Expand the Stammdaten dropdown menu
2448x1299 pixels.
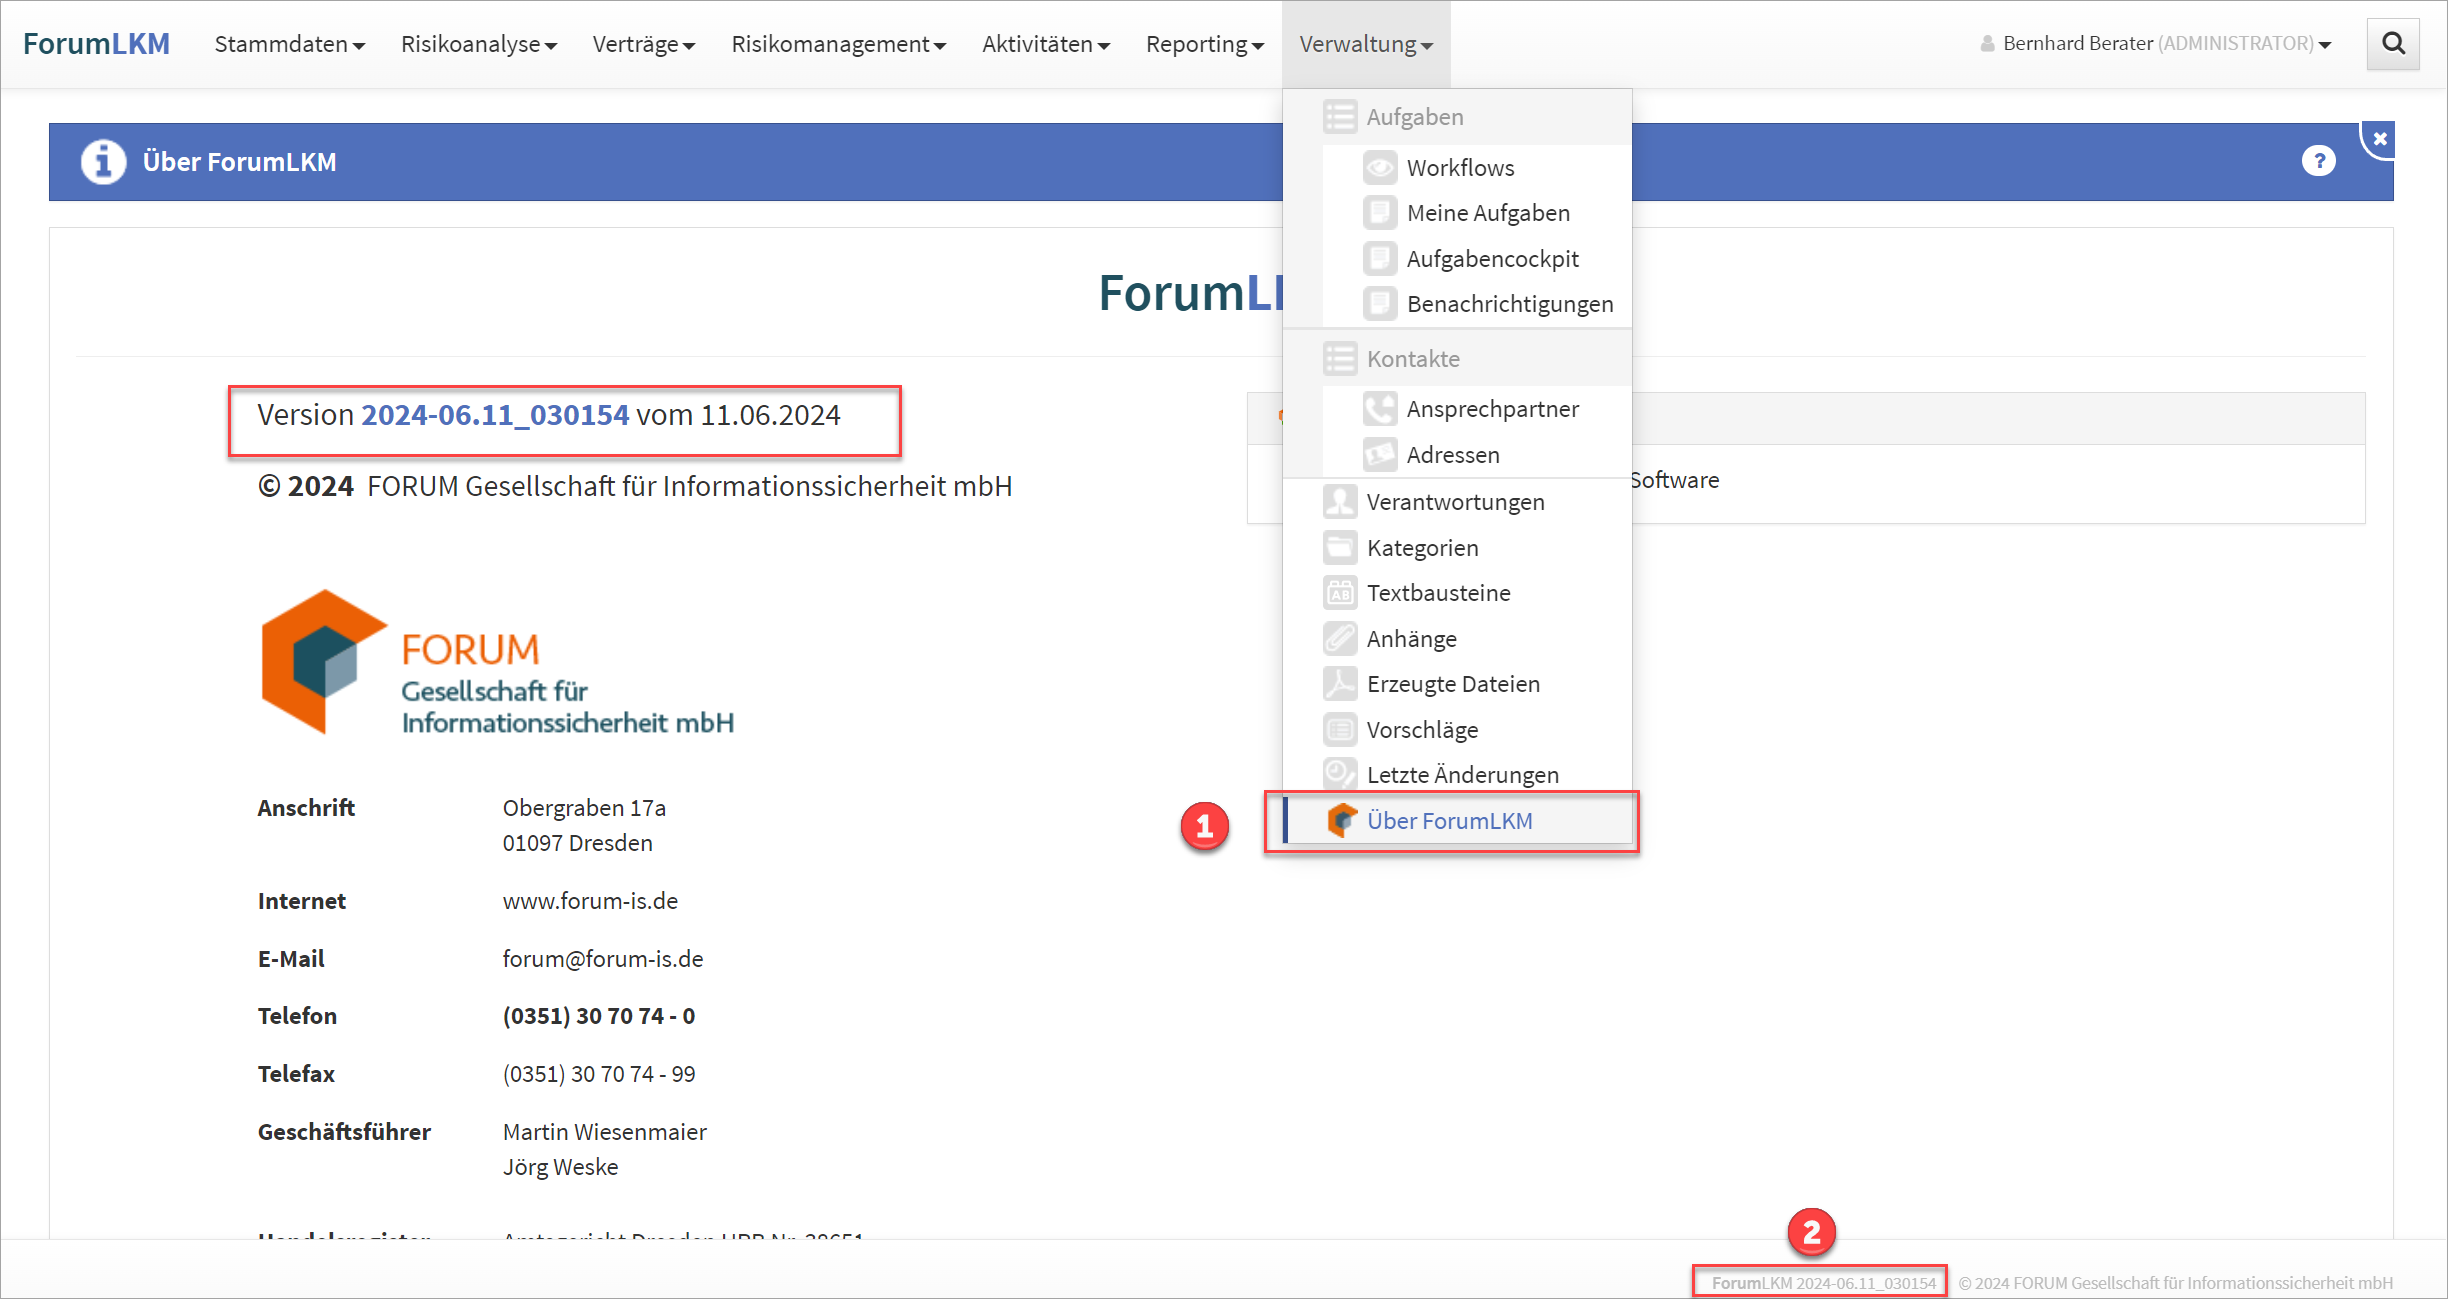click(x=289, y=44)
